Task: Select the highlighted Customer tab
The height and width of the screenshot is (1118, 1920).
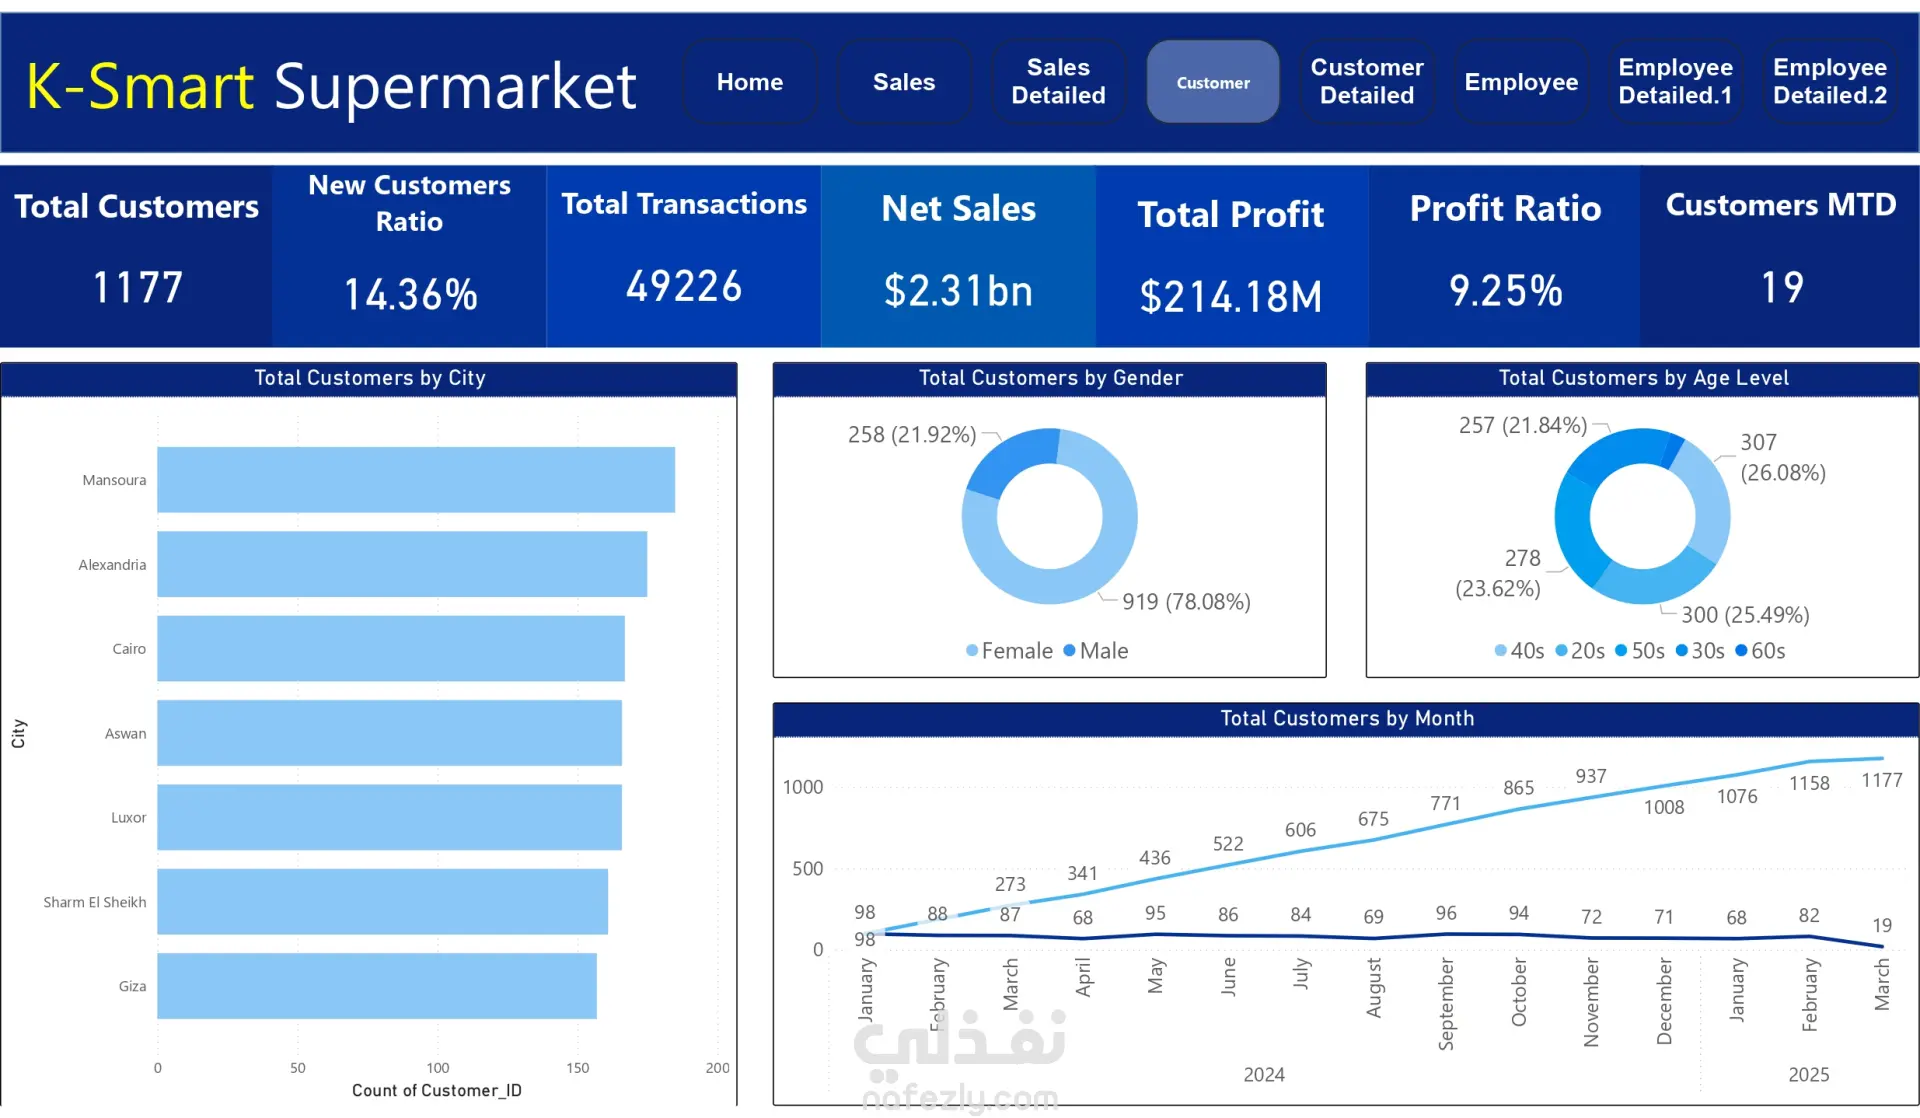Action: pos(1212,82)
